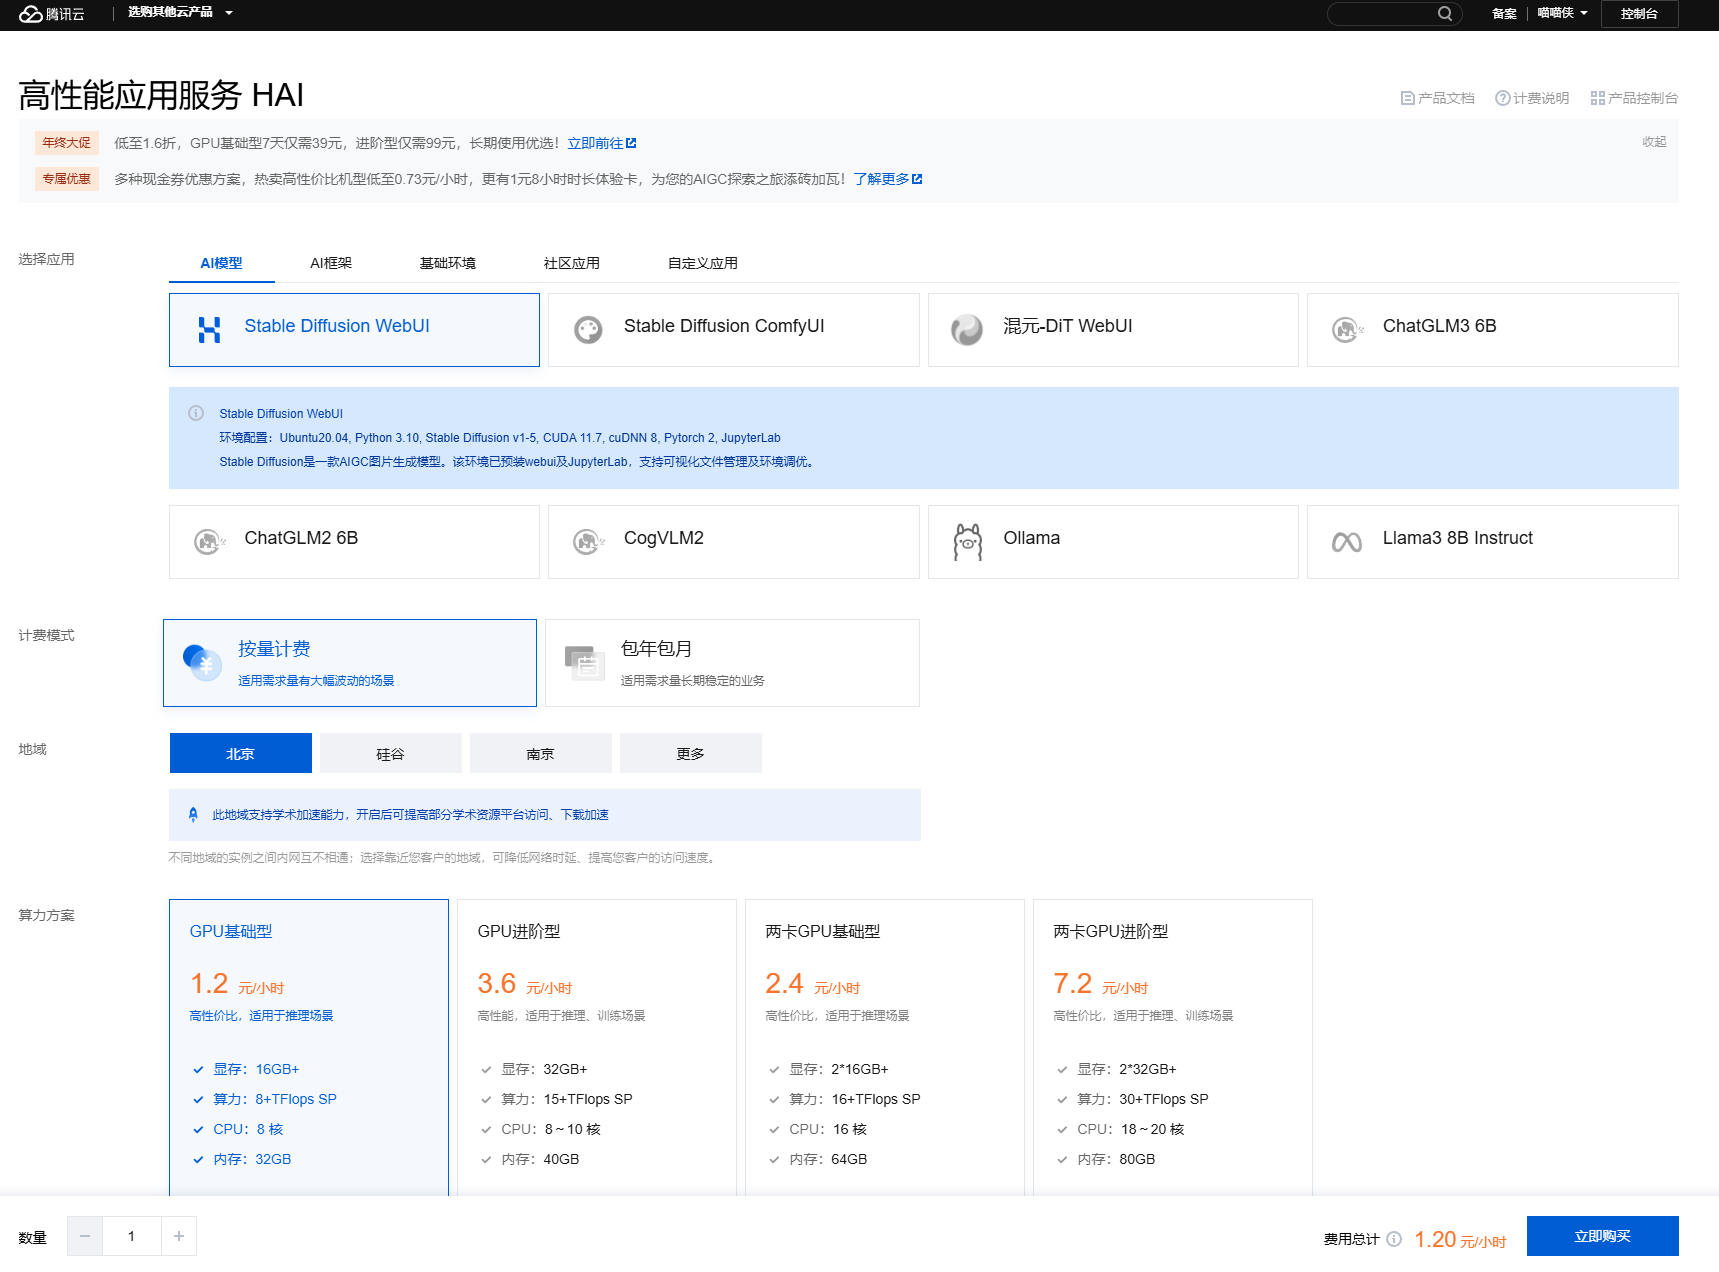
Task: Select 南京 region
Action: point(541,753)
